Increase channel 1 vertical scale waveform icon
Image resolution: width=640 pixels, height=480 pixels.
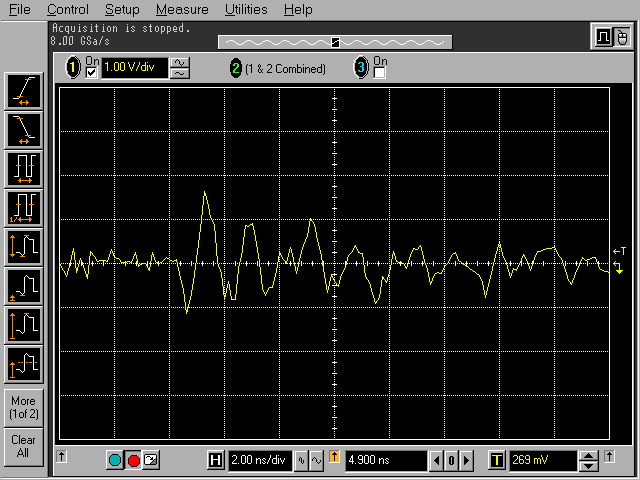pyautogui.click(x=180, y=63)
